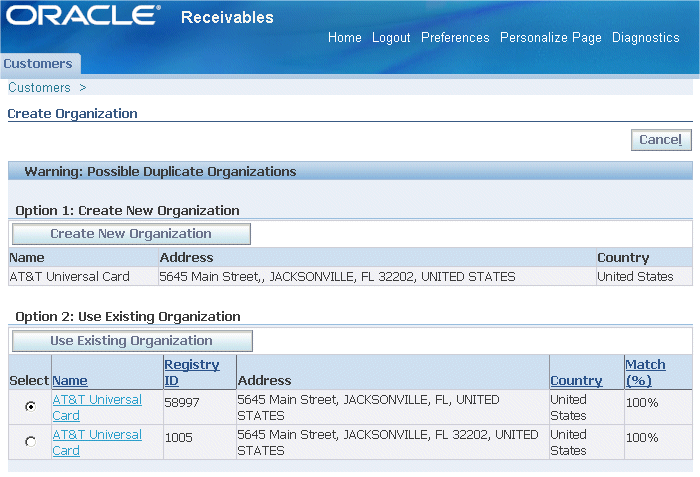The height and width of the screenshot is (477, 700).
Task: Click the Use Existing Organization button
Action: (132, 341)
